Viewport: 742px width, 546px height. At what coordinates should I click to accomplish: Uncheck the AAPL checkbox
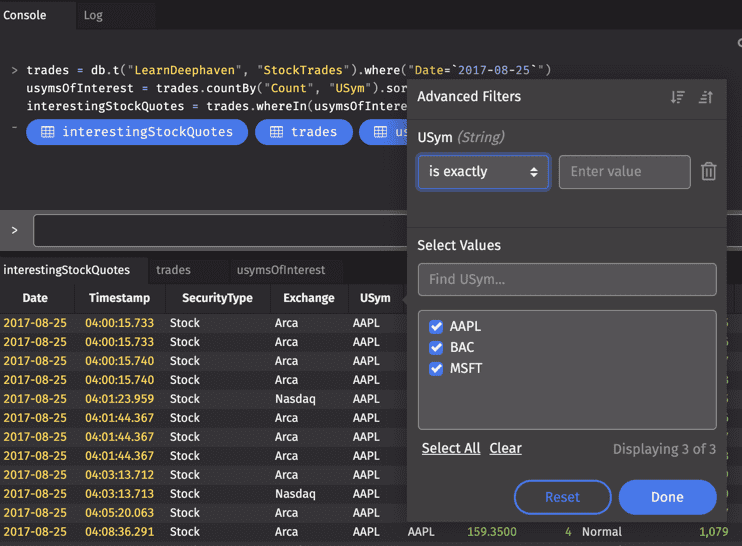pos(436,327)
